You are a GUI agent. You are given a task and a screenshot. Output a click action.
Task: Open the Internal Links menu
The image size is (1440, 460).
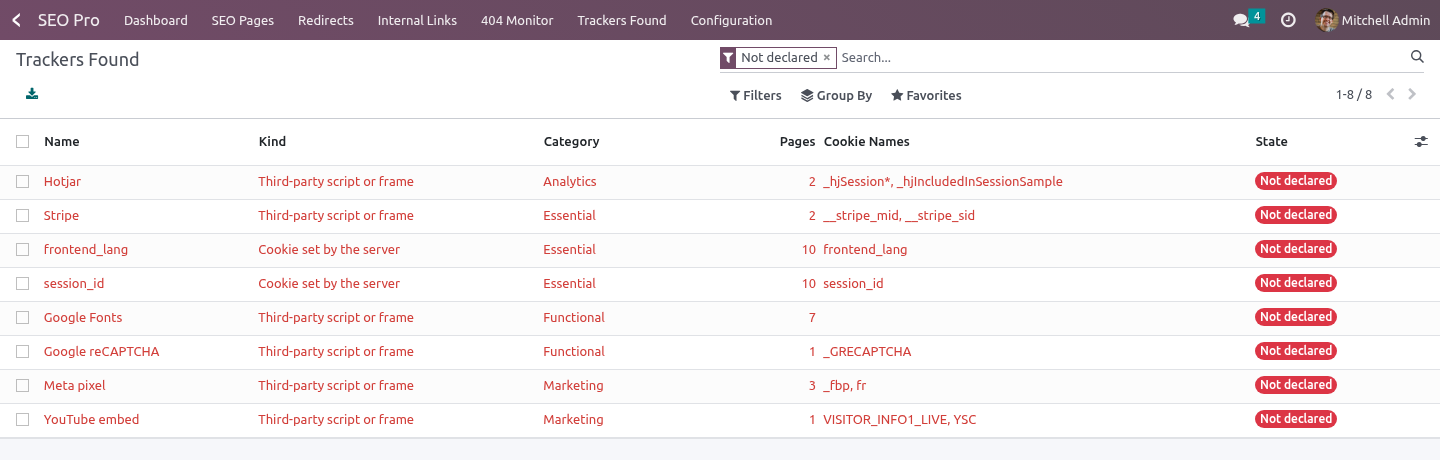tap(417, 20)
